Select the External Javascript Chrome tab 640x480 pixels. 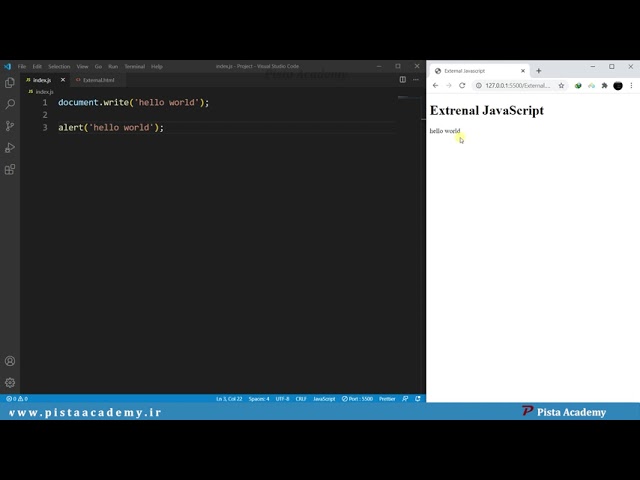tap(480, 71)
